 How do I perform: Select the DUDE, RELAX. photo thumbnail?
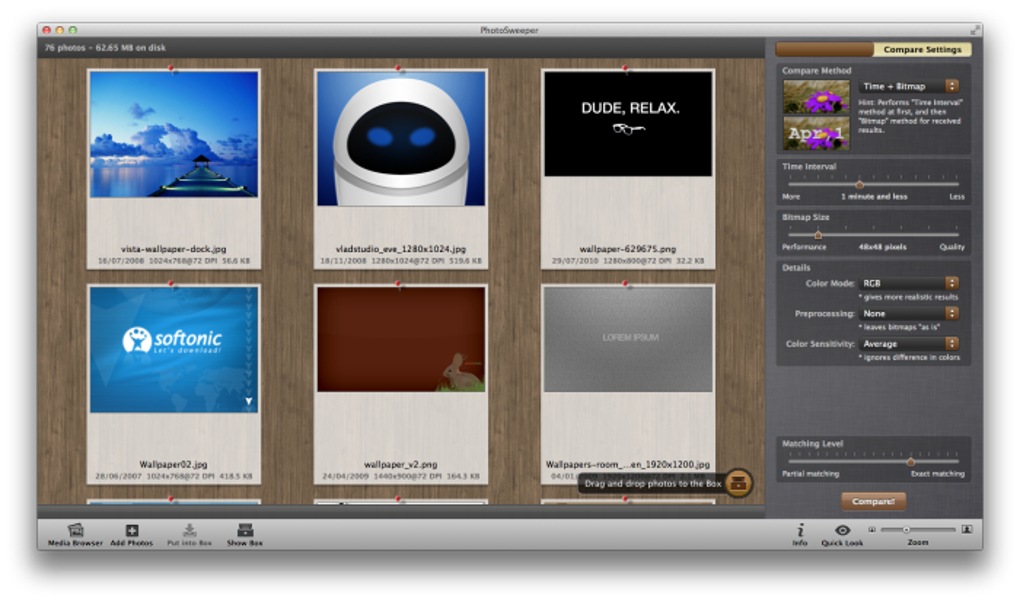coord(628,124)
